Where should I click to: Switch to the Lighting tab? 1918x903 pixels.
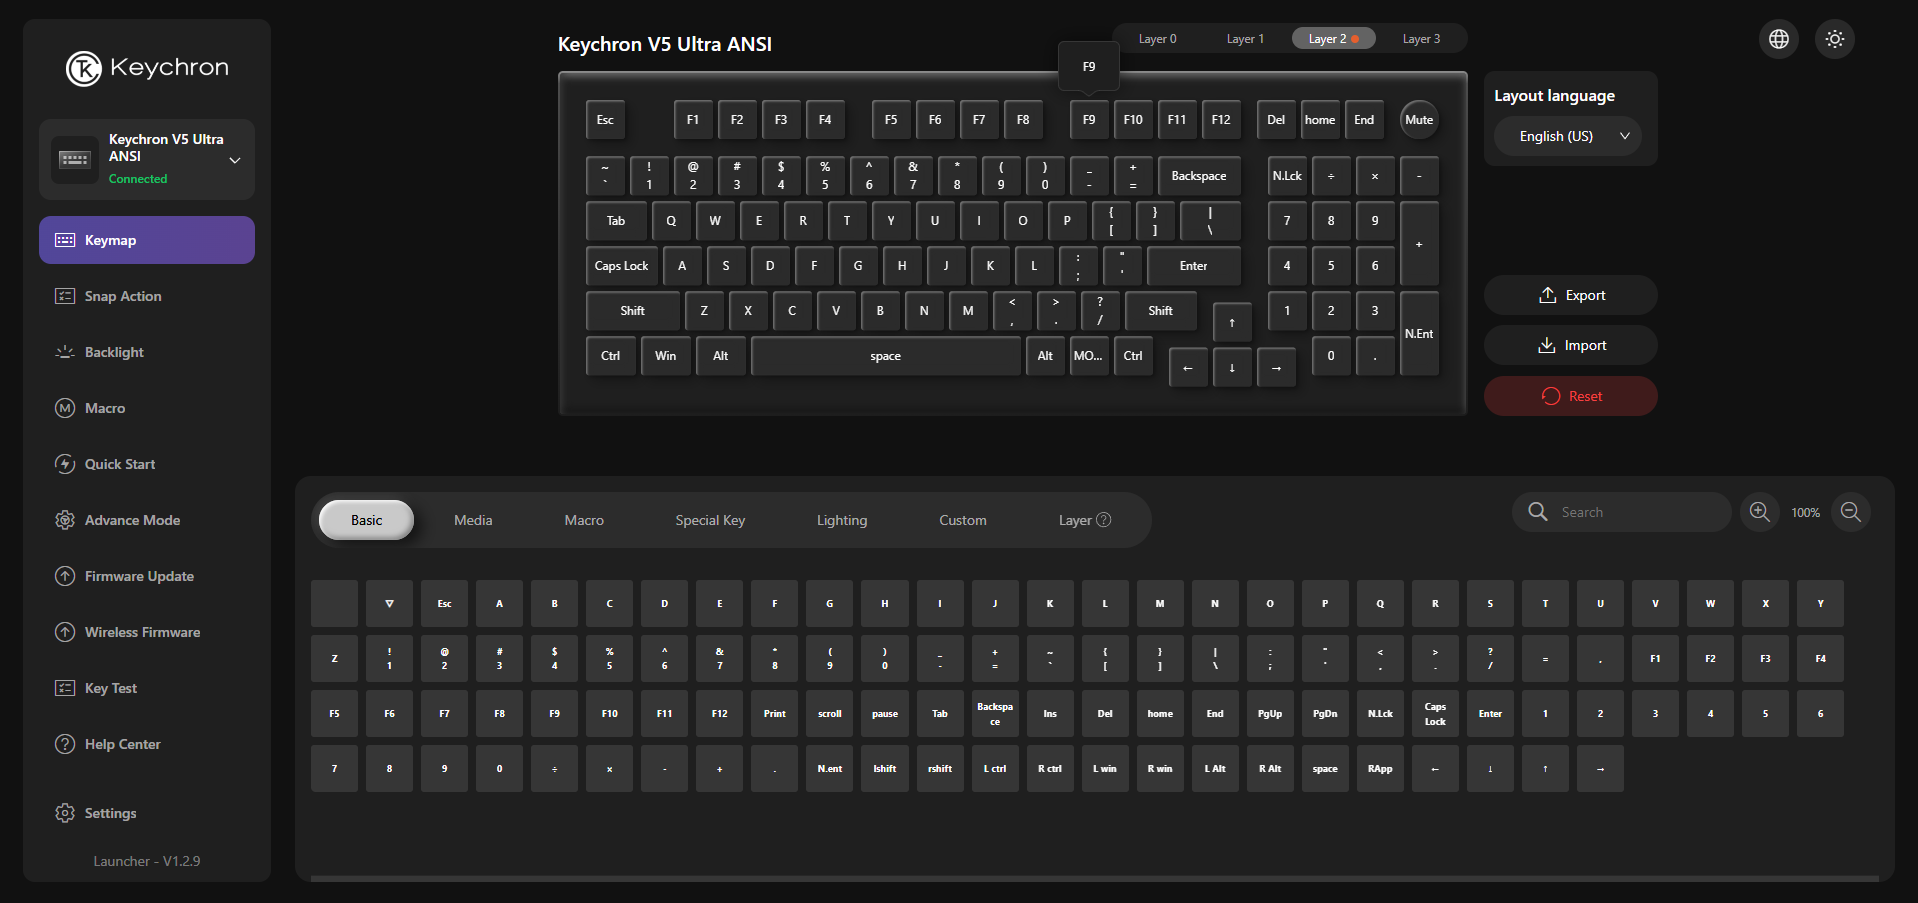pyautogui.click(x=841, y=520)
